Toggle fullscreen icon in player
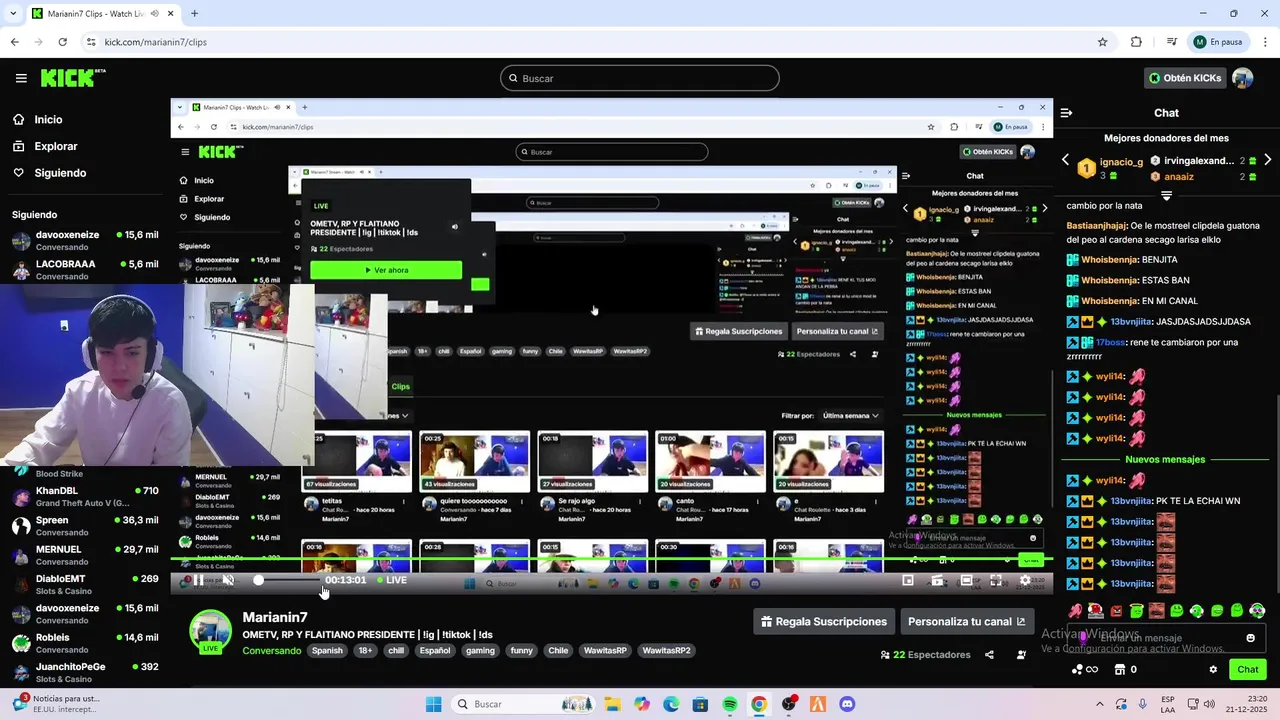1280x720 pixels. (x=996, y=580)
